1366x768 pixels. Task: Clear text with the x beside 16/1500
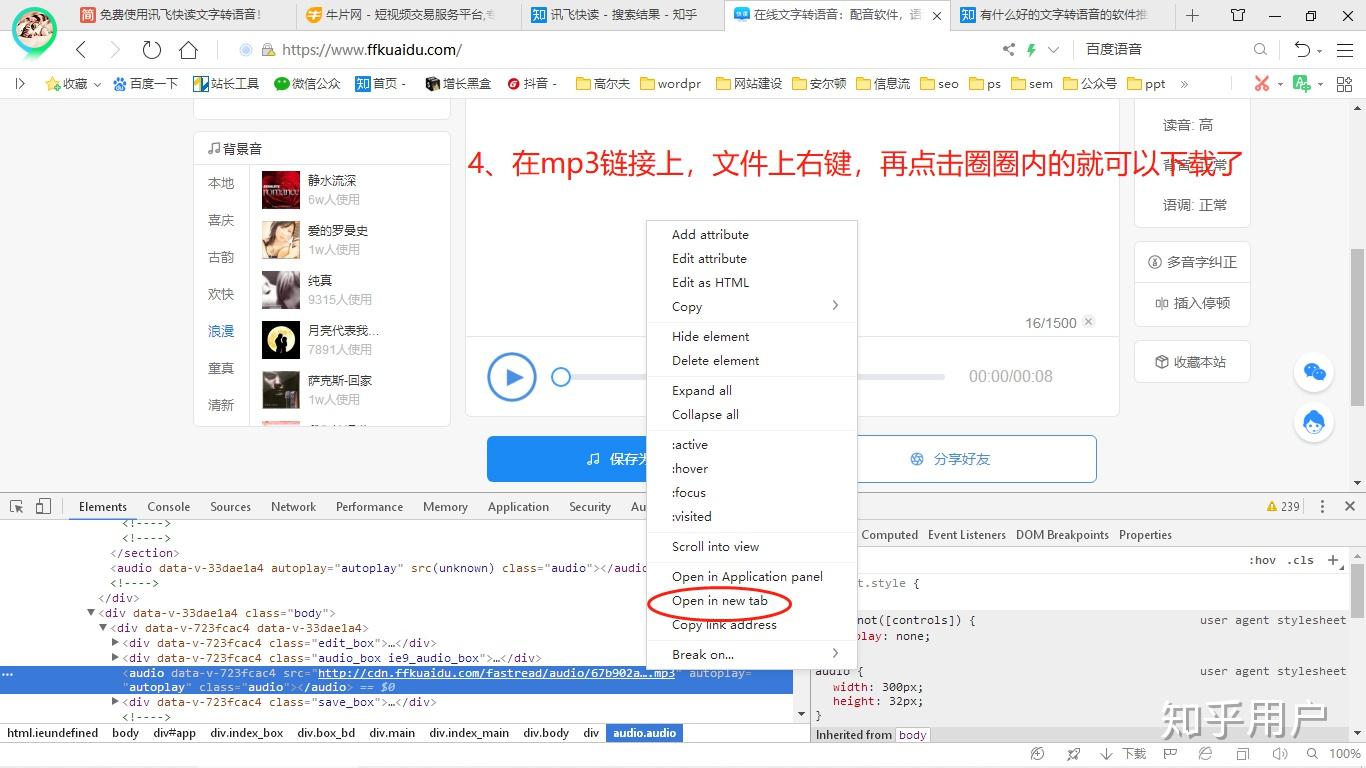[x=1089, y=322]
